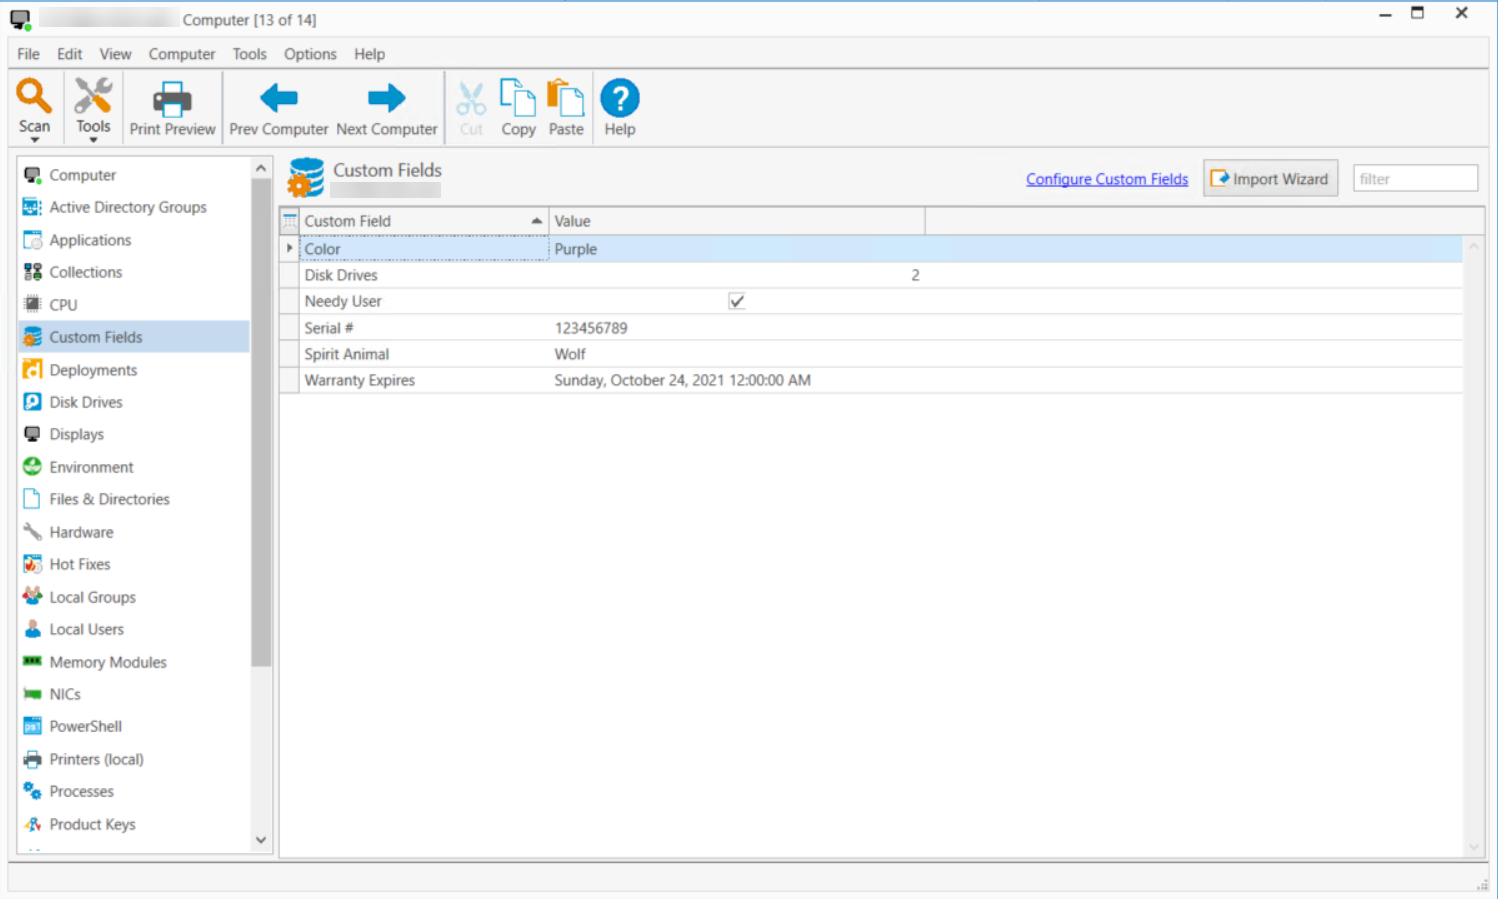This screenshot has height=899, width=1498.
Task: Click the Import Wizard button
Action: (1270, 179)
